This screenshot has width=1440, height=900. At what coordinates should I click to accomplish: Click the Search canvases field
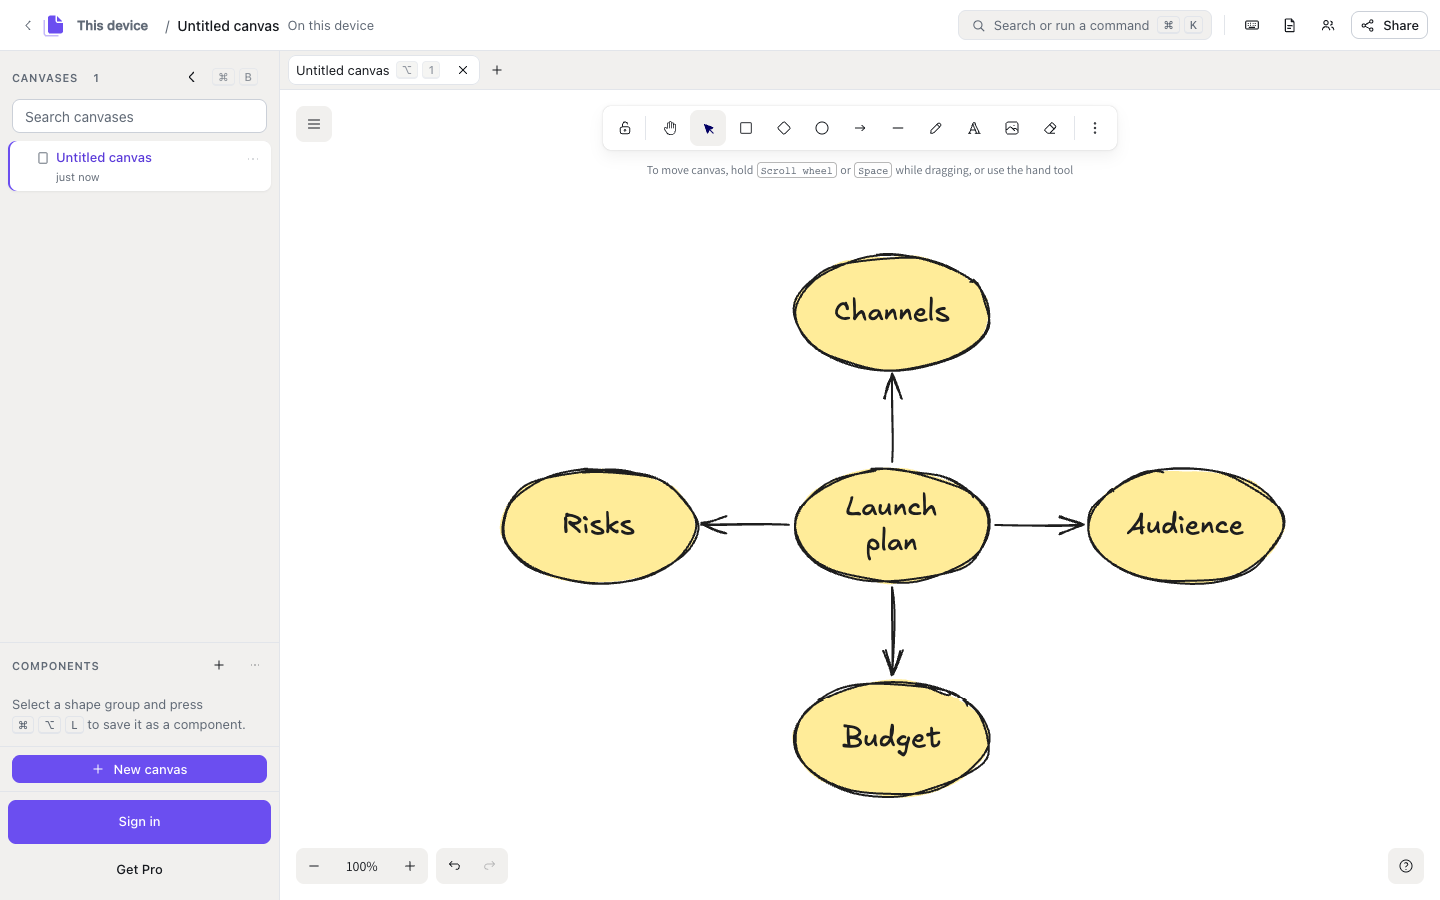click(139, 116)
